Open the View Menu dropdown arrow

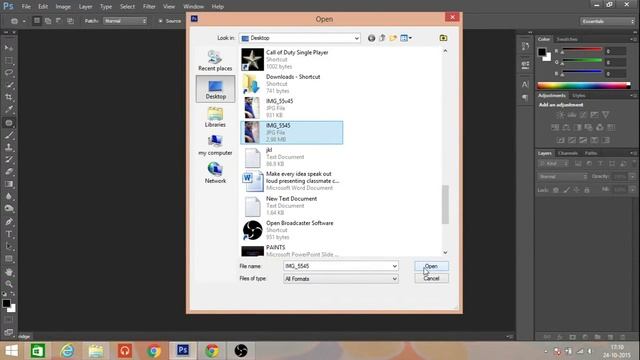pos(410,38)
